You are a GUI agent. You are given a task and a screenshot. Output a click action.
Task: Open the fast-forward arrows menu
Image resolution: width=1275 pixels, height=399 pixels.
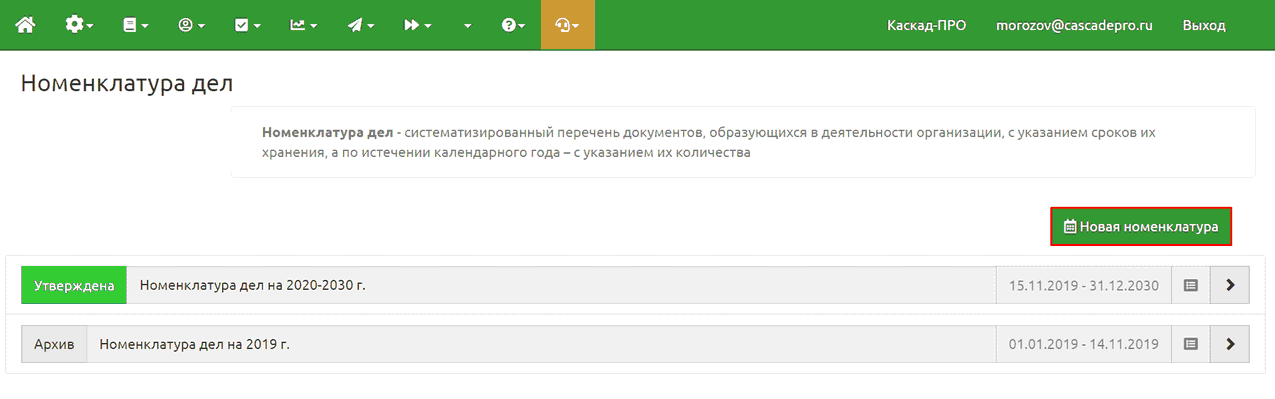418,25
